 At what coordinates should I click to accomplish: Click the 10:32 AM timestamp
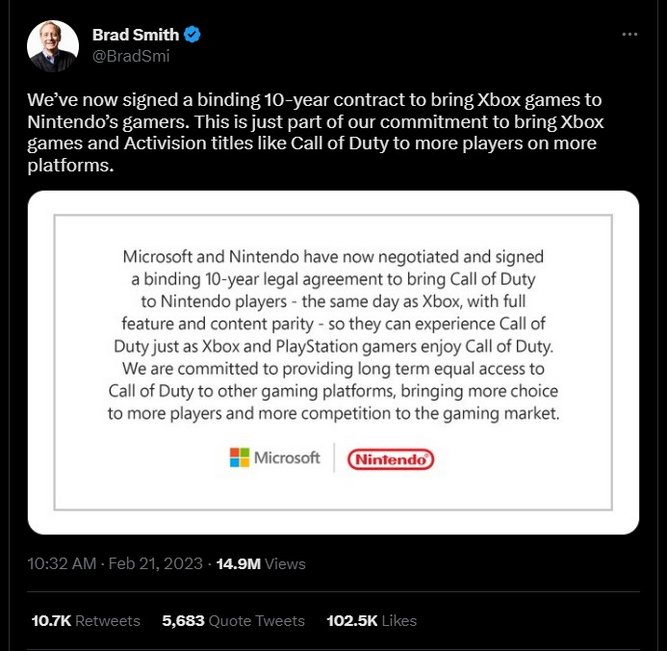click(x=62, y=564)
